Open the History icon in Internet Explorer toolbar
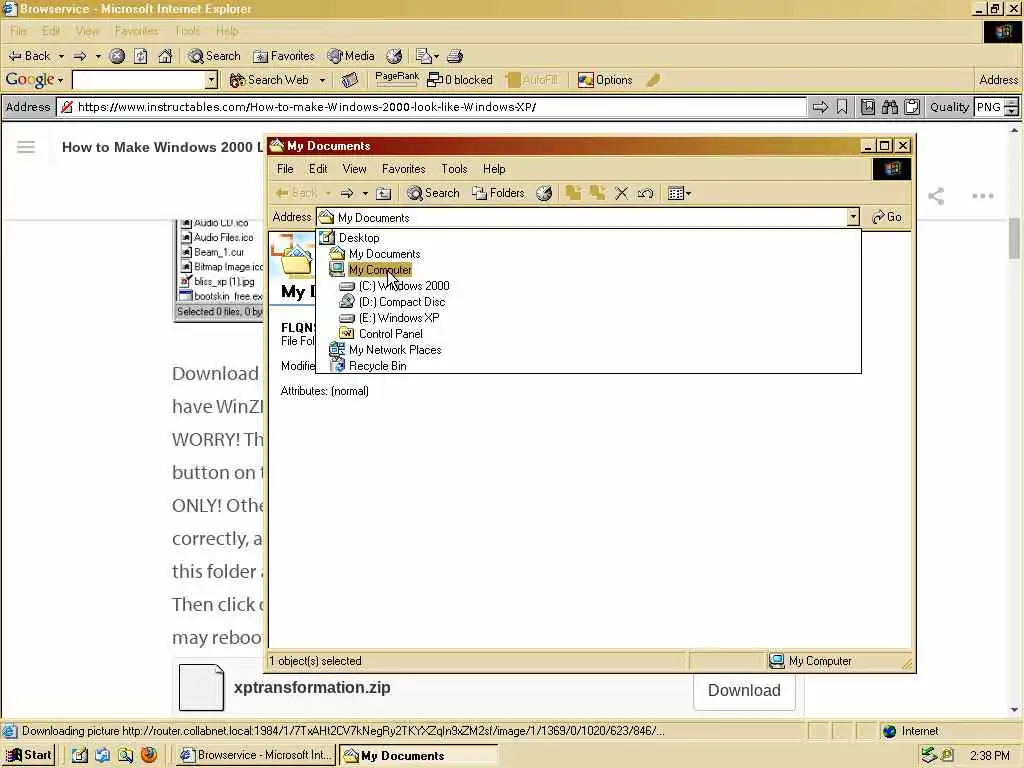 coord(394,56)
